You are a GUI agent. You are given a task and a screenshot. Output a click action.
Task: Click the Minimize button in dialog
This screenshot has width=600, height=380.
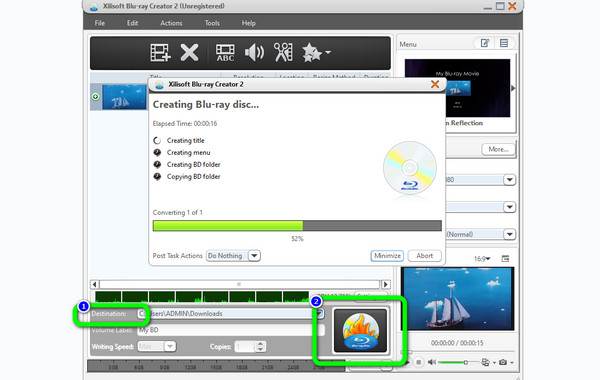click(x=387, y=256)
